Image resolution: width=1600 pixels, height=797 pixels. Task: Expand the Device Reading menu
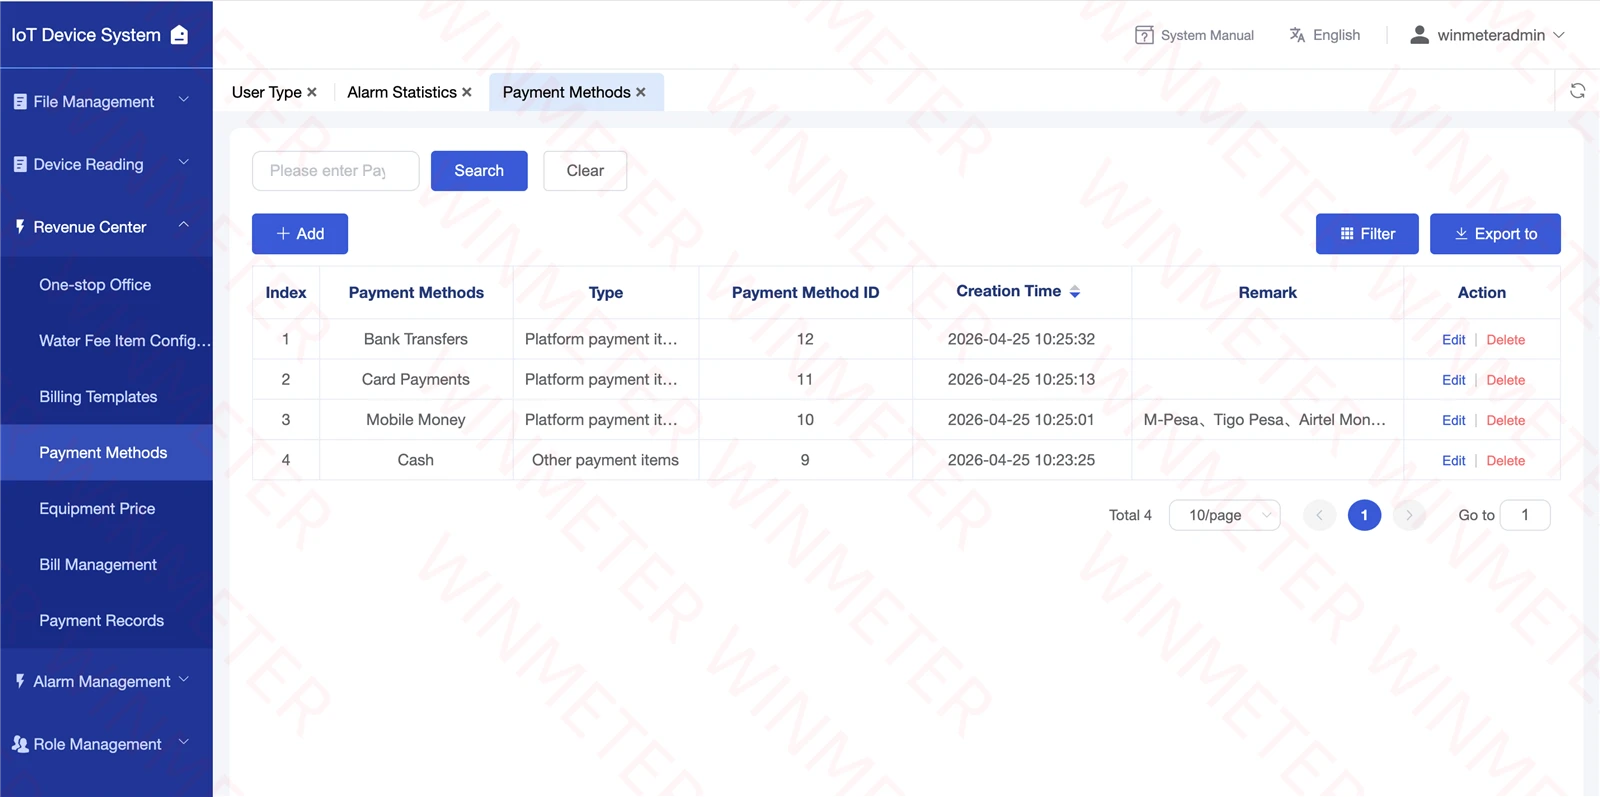pyautogui.click(x=106, y=164)
